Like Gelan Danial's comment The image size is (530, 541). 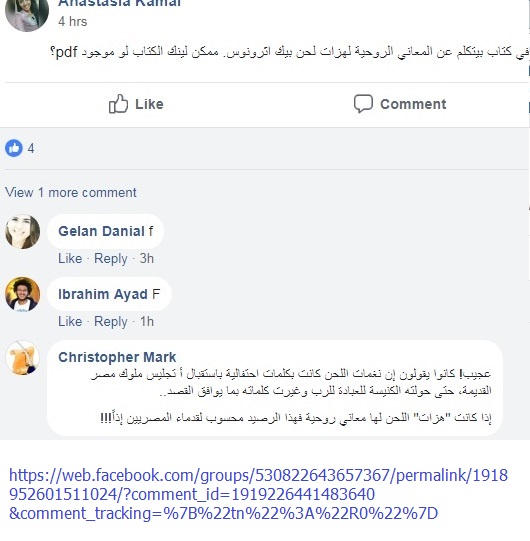(x=70, y=258)
